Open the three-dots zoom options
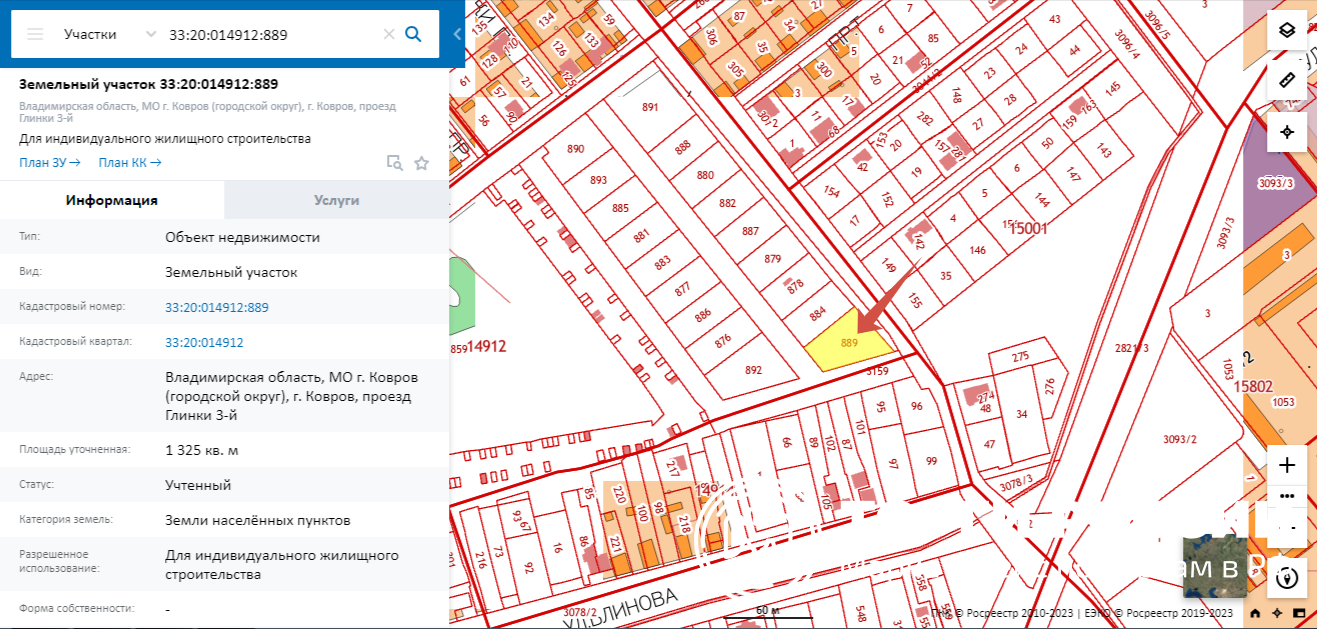This screenshot has height=629, width=1317. pyautogui.click(x=1287, y=496)
